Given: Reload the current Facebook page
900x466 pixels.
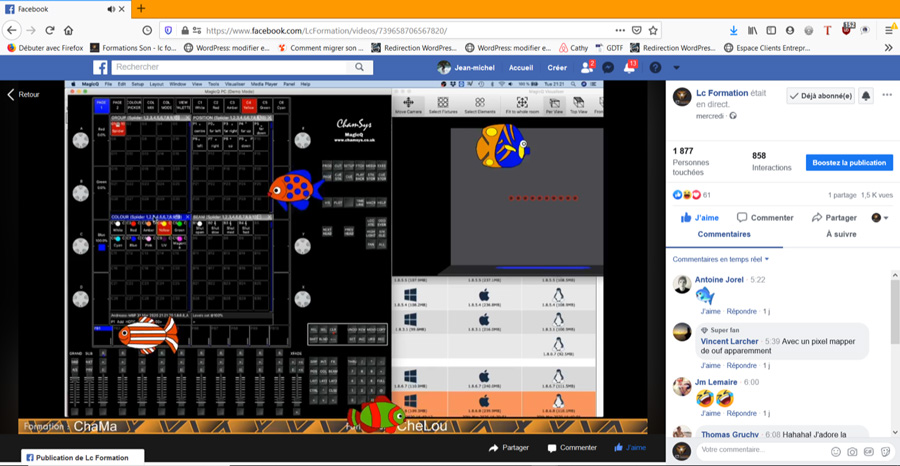Looking at the screenshot, I should click(50, 30).
